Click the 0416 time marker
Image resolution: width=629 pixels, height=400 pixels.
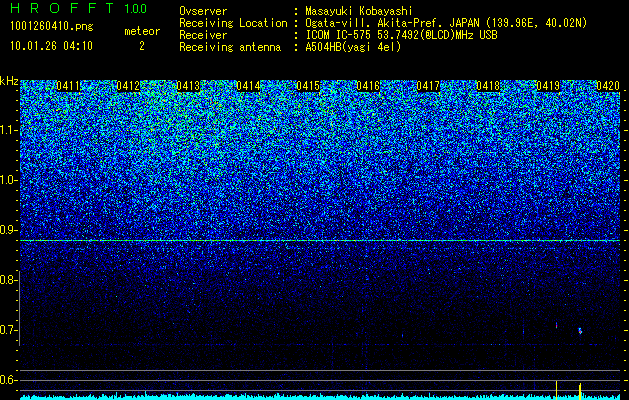pos(368,86)
